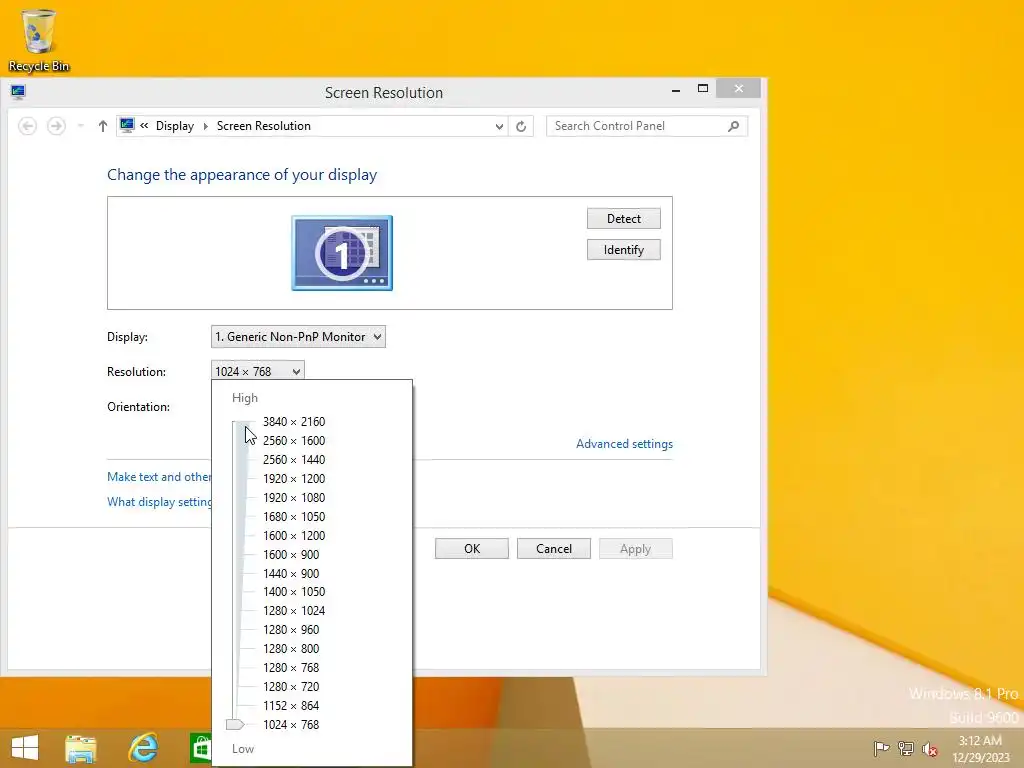Click the Cancel button
The image size is (1024, 768).
point(554,549)
